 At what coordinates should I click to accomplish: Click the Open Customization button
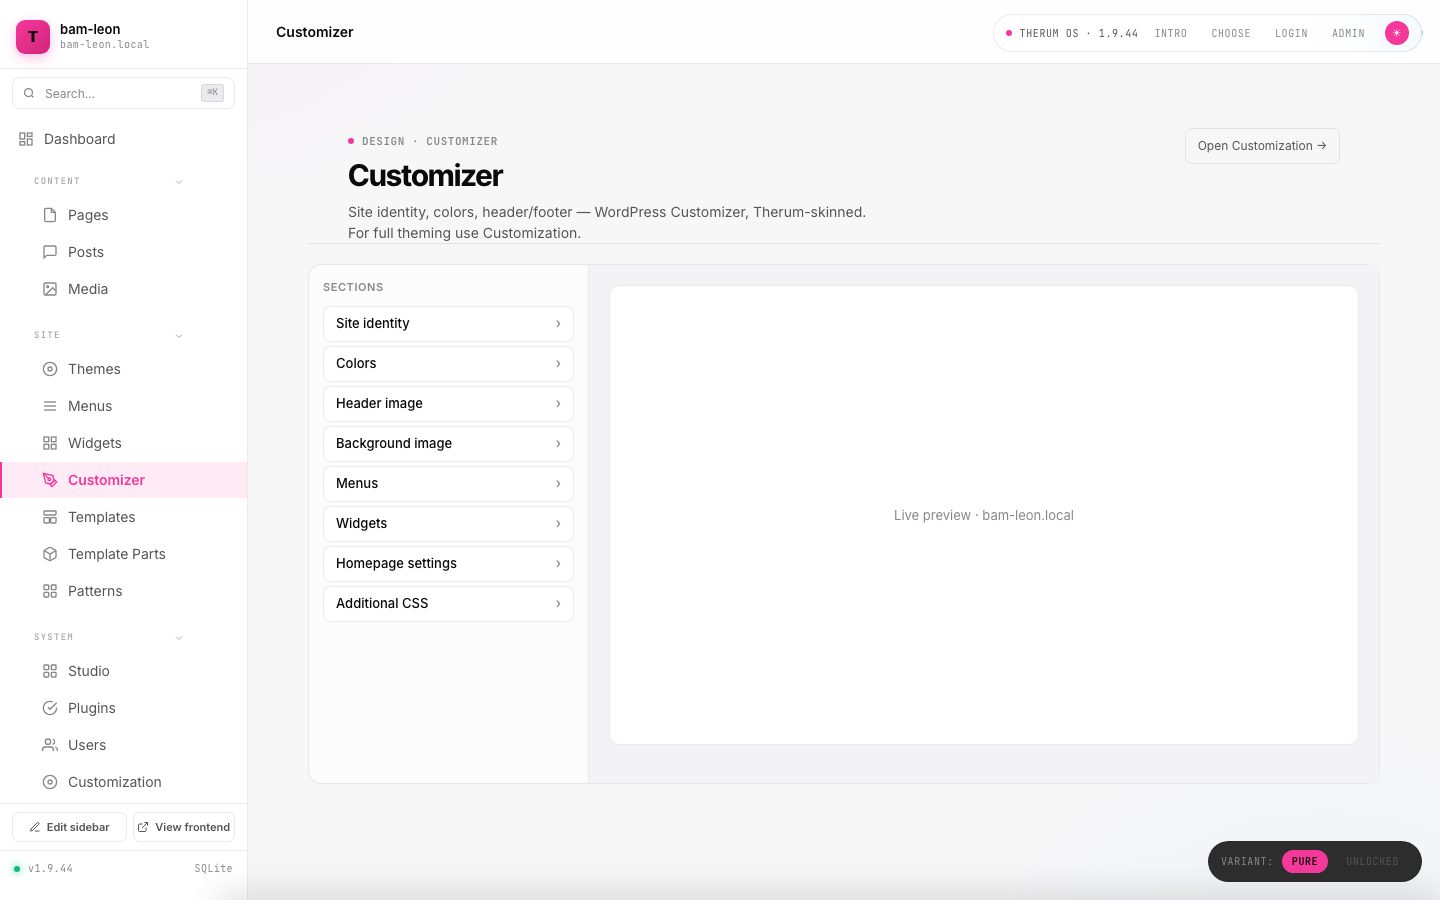click(x=1262, y=146)
